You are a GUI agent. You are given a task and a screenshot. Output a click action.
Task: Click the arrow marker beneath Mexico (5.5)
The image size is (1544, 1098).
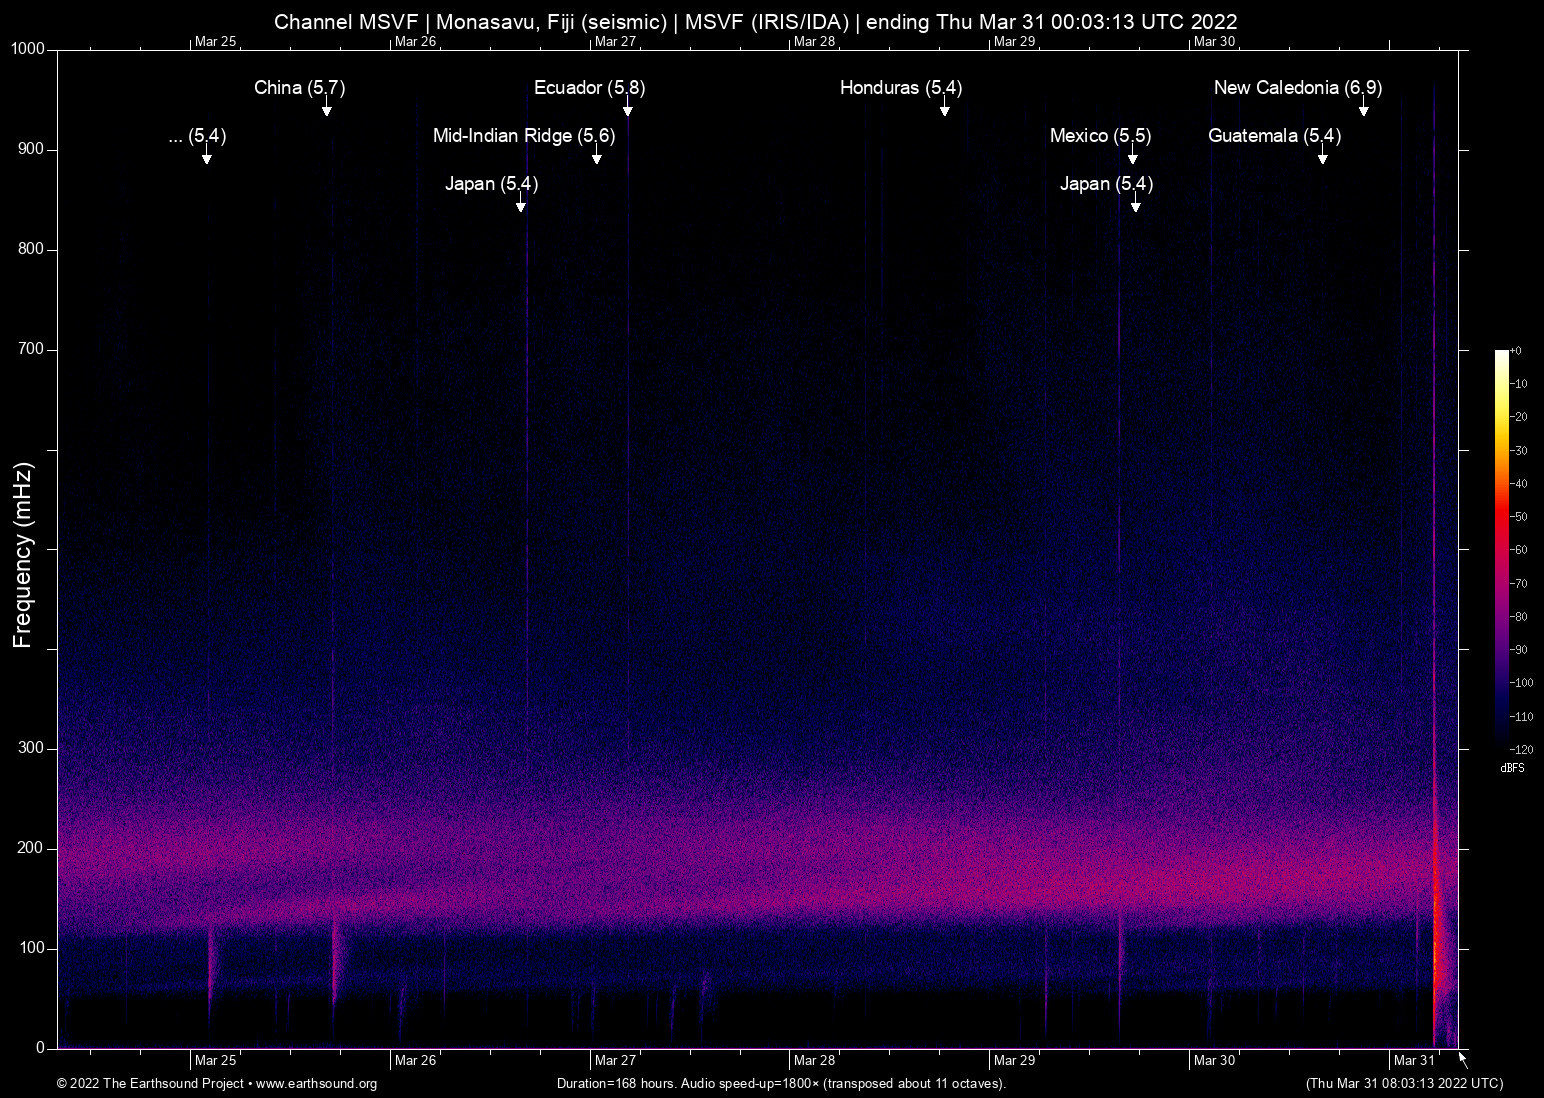coord(1132,155)
